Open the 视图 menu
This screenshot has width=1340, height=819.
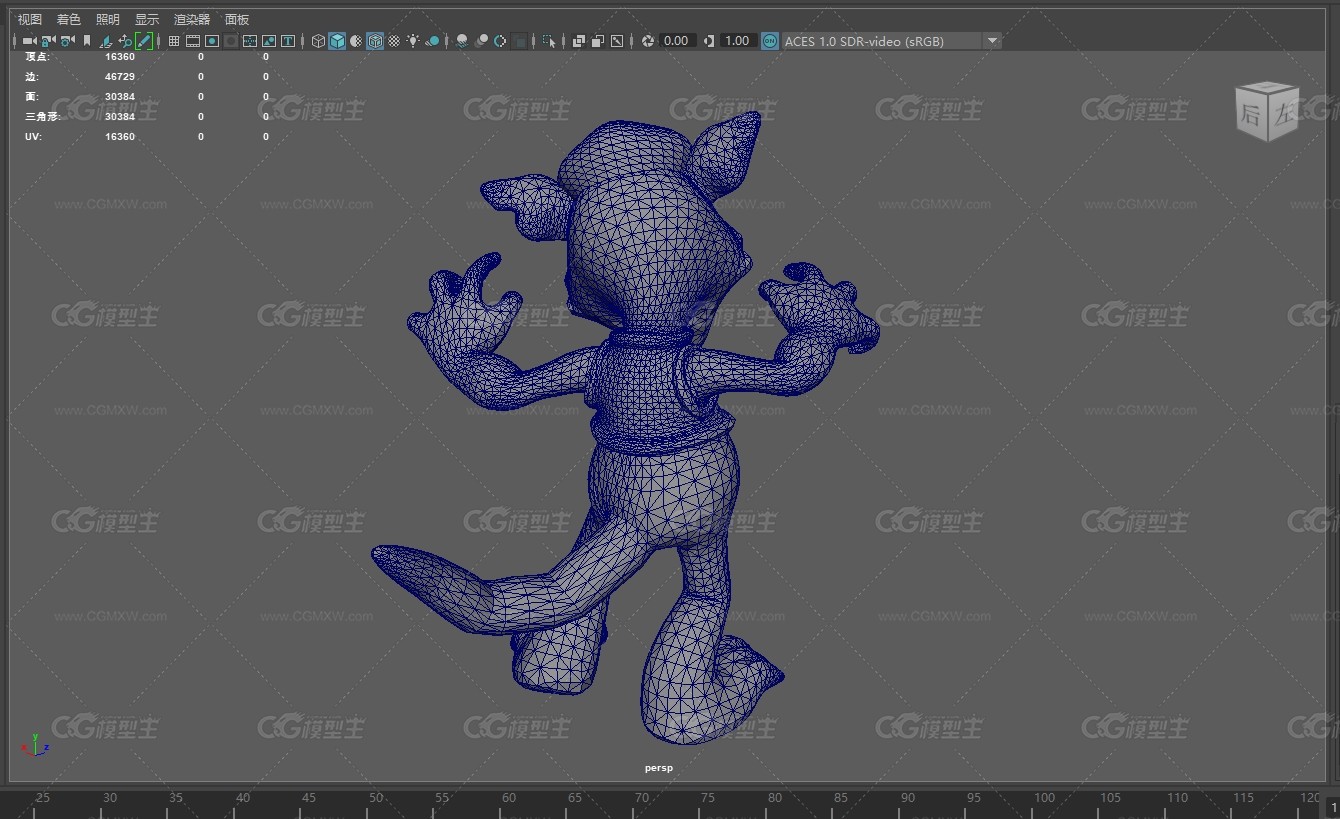30,19
